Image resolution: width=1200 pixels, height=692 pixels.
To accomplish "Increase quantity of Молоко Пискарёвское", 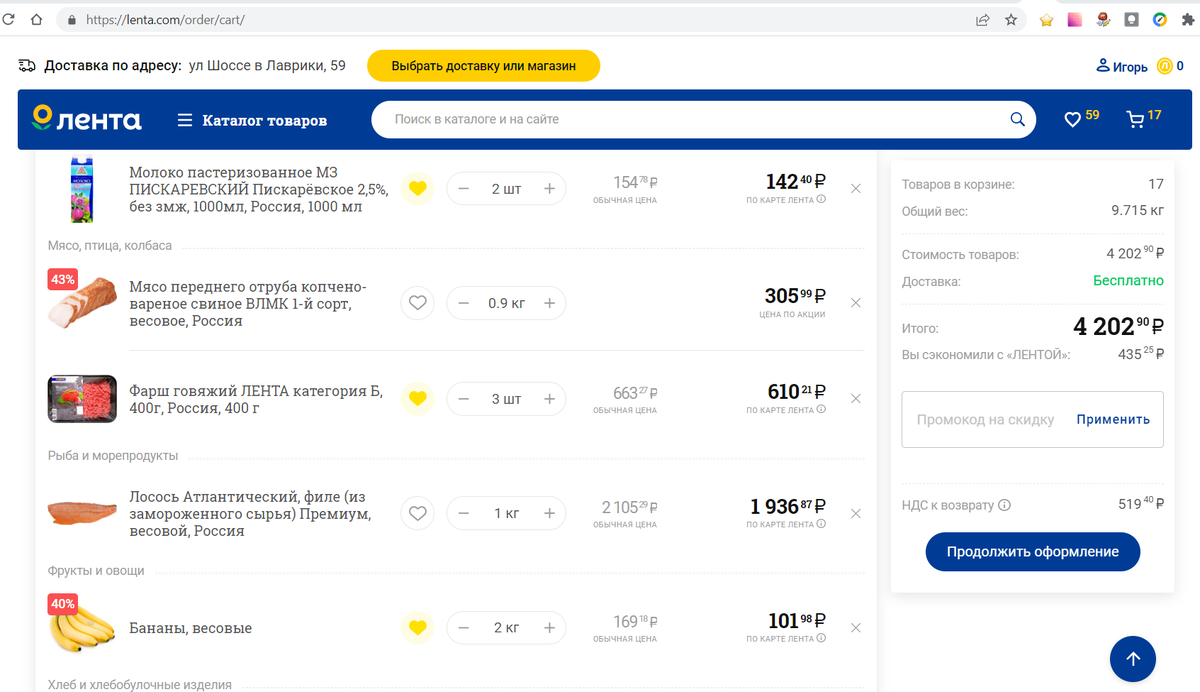I will pyautogui.click(x=549, y=188).
